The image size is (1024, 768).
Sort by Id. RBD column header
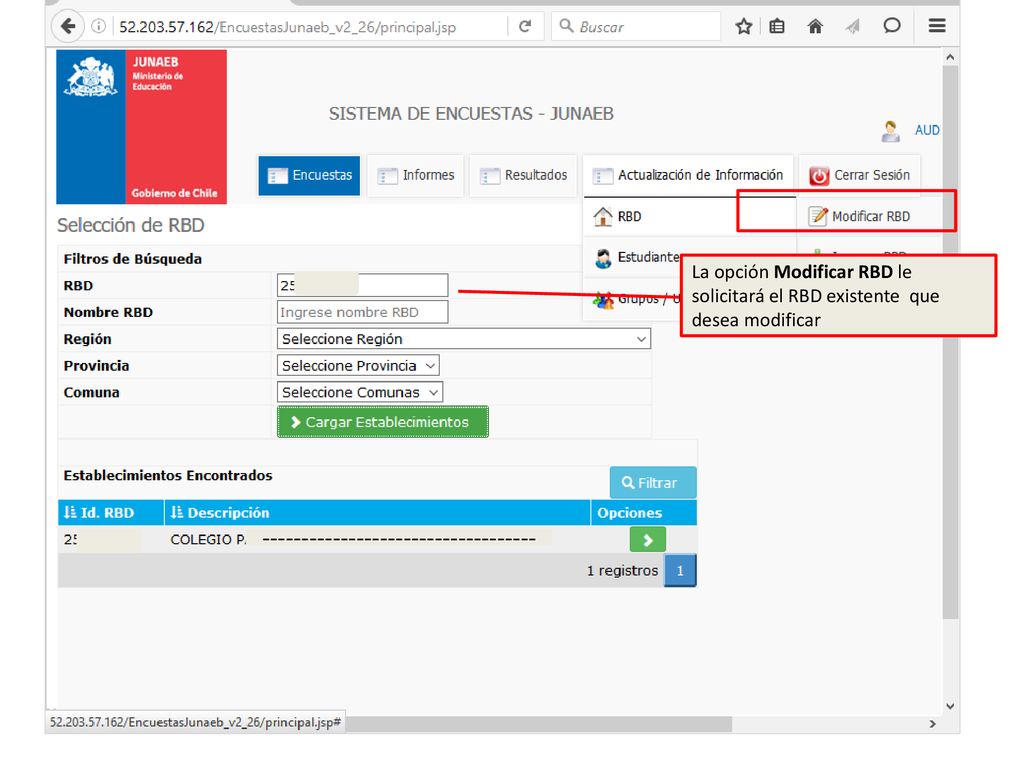[x=111, y=513]
